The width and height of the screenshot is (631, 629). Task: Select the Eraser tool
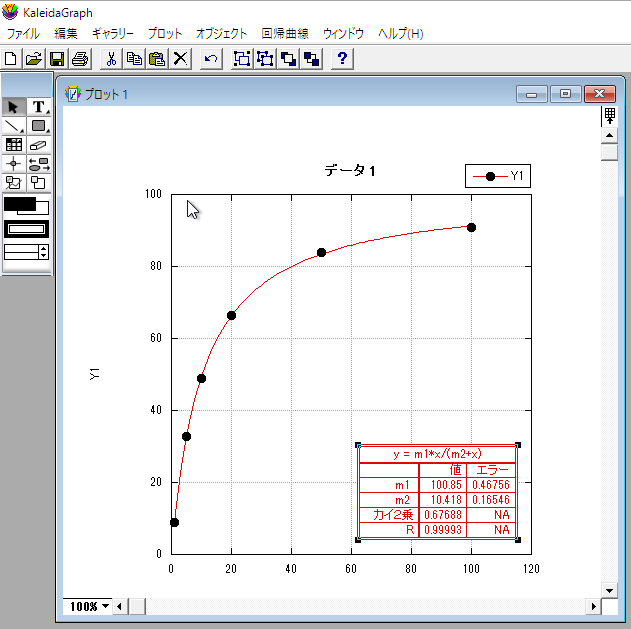point(39,145)
